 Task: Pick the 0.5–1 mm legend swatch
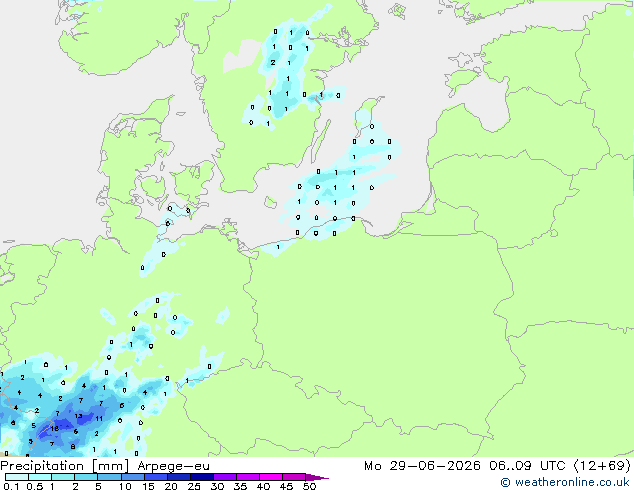click(40, 477)
